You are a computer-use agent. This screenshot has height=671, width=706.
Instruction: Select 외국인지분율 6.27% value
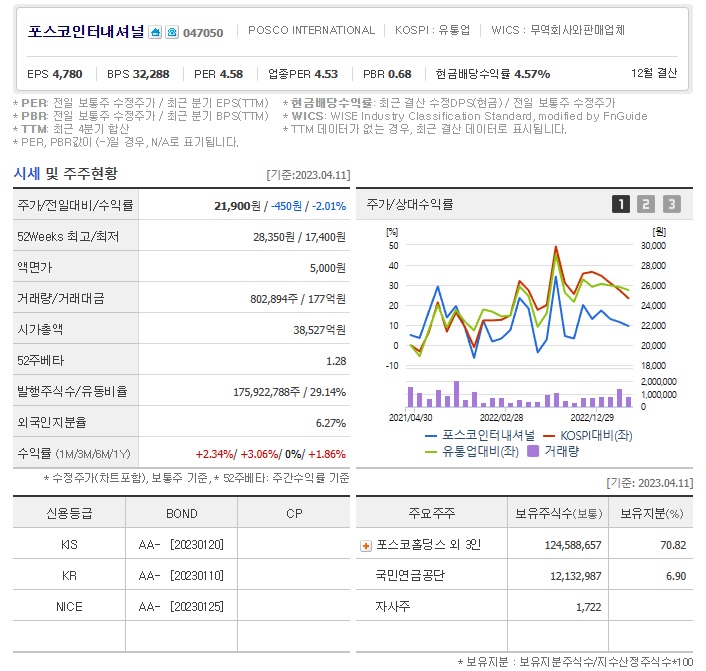(331, 423)
